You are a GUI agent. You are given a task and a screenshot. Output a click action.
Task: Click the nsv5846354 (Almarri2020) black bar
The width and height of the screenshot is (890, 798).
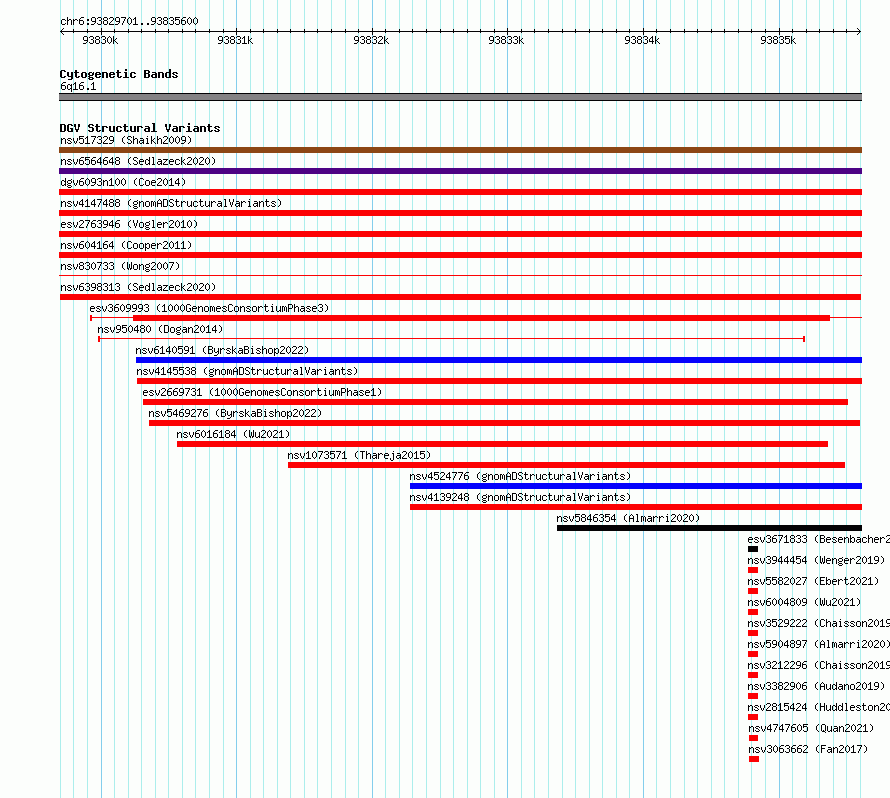(710, 528)
